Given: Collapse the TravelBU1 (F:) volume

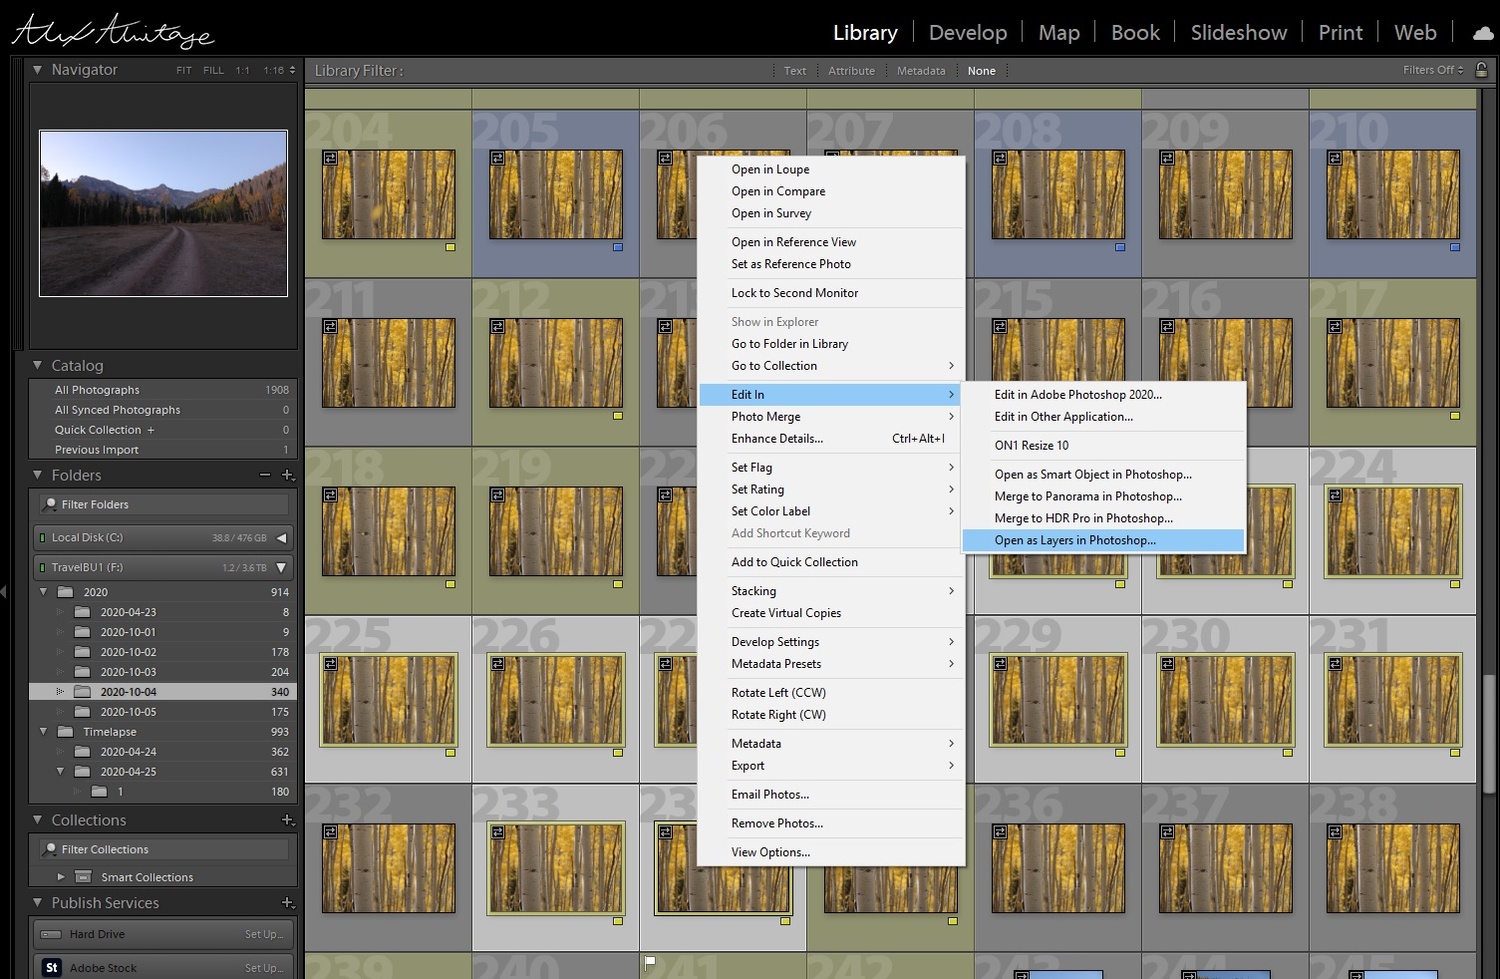Looking at the screenshot, I should pyautogui.click(x=281, y=567).
